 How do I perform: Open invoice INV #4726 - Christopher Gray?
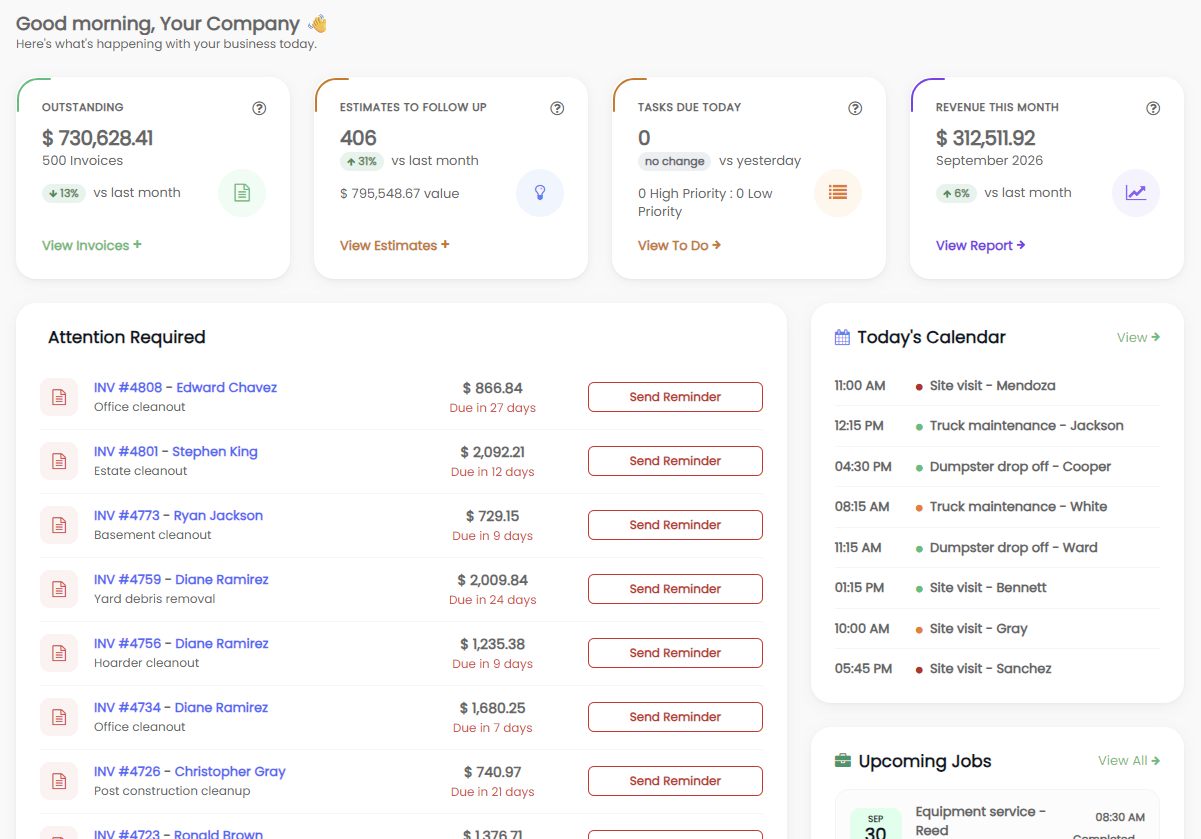190,772
